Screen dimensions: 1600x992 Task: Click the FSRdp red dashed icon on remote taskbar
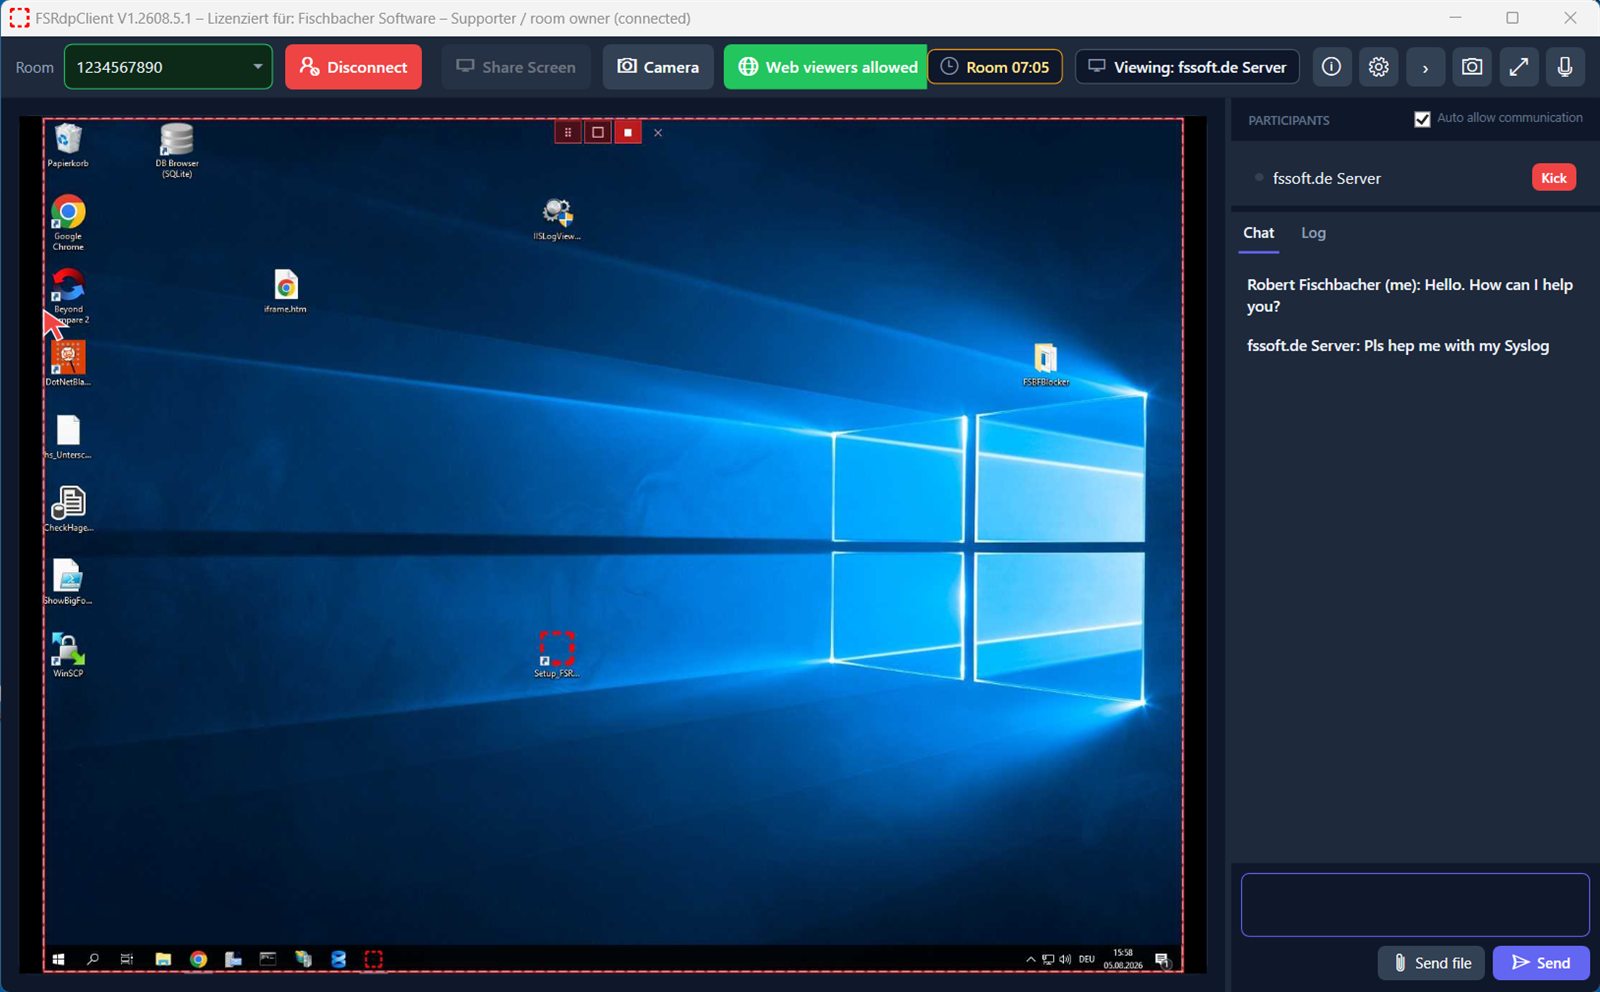point(373,959)
